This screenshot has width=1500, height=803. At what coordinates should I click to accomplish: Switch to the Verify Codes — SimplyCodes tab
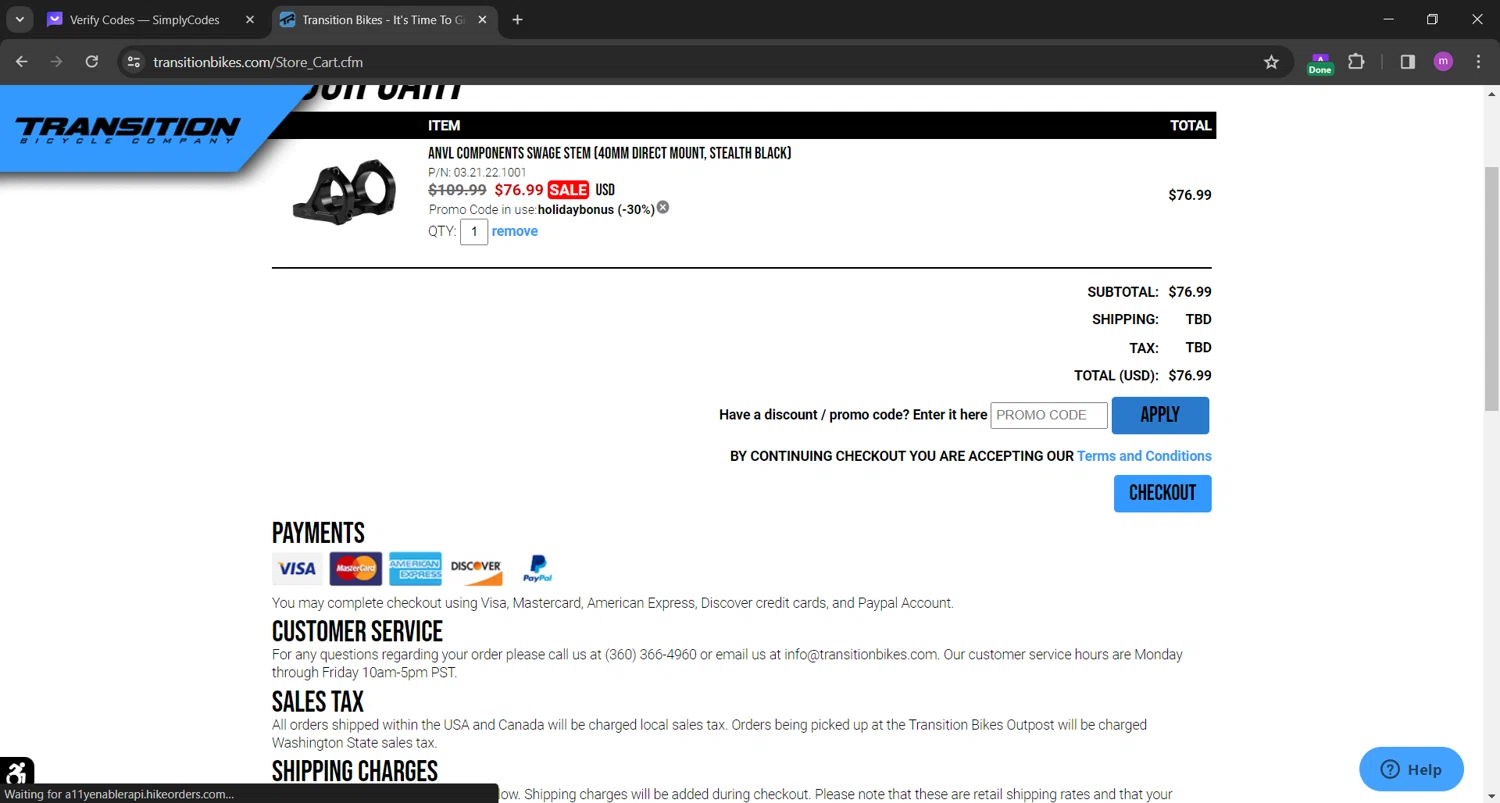(x=145, y=20)
